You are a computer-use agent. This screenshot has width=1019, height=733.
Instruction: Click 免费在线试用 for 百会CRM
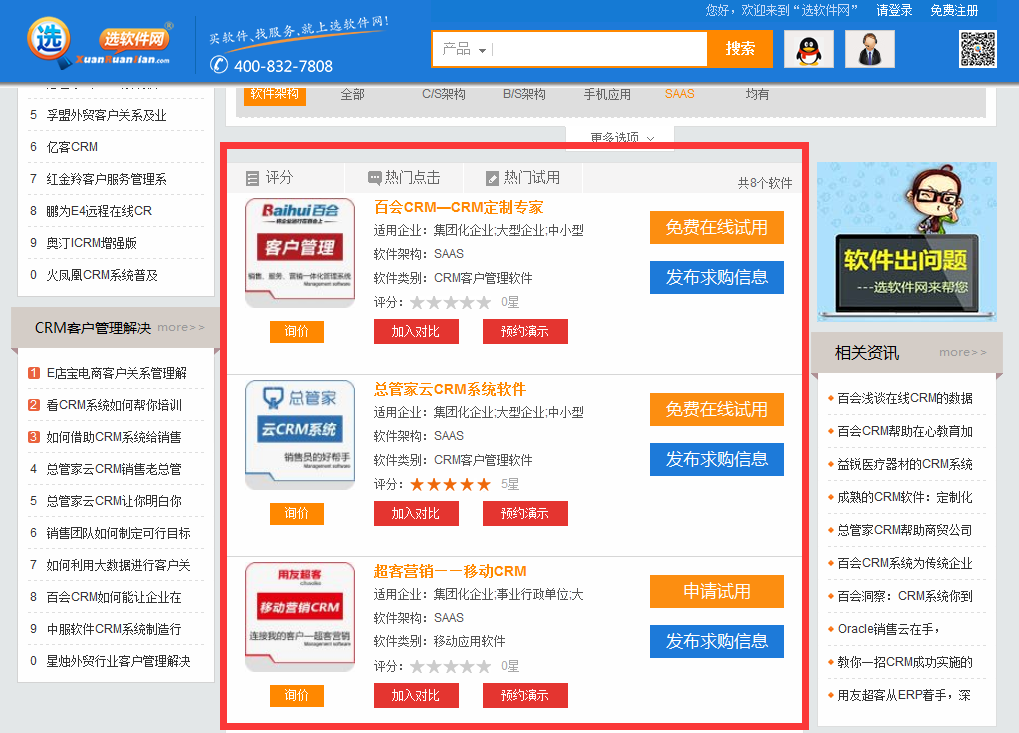coord(717,227)
